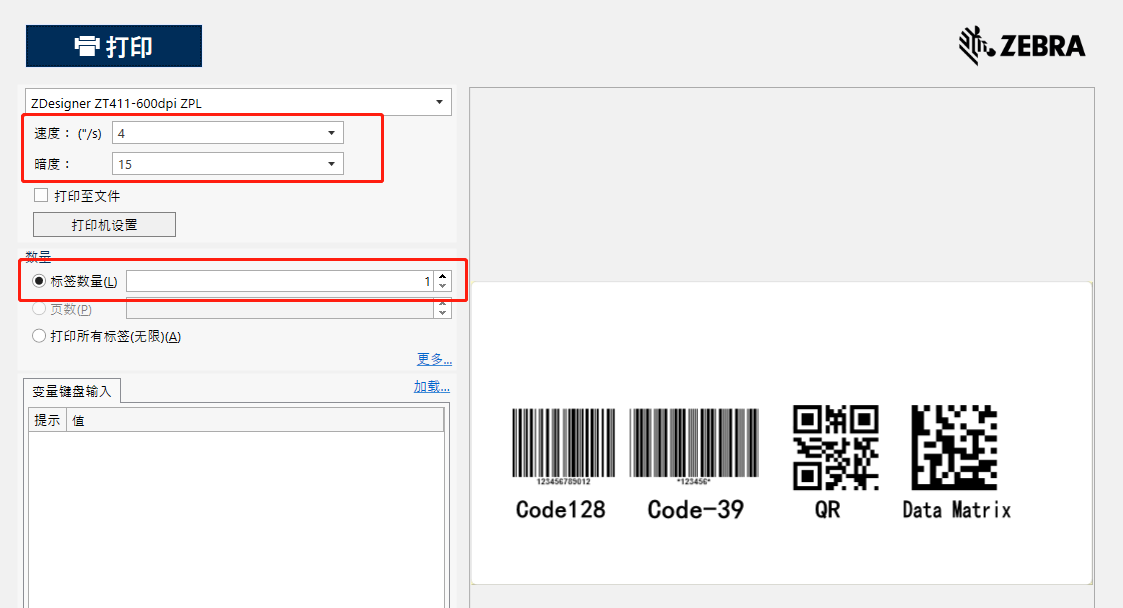
Task: Click the 'Data Matrix' caption text
Action: [957, 510]
